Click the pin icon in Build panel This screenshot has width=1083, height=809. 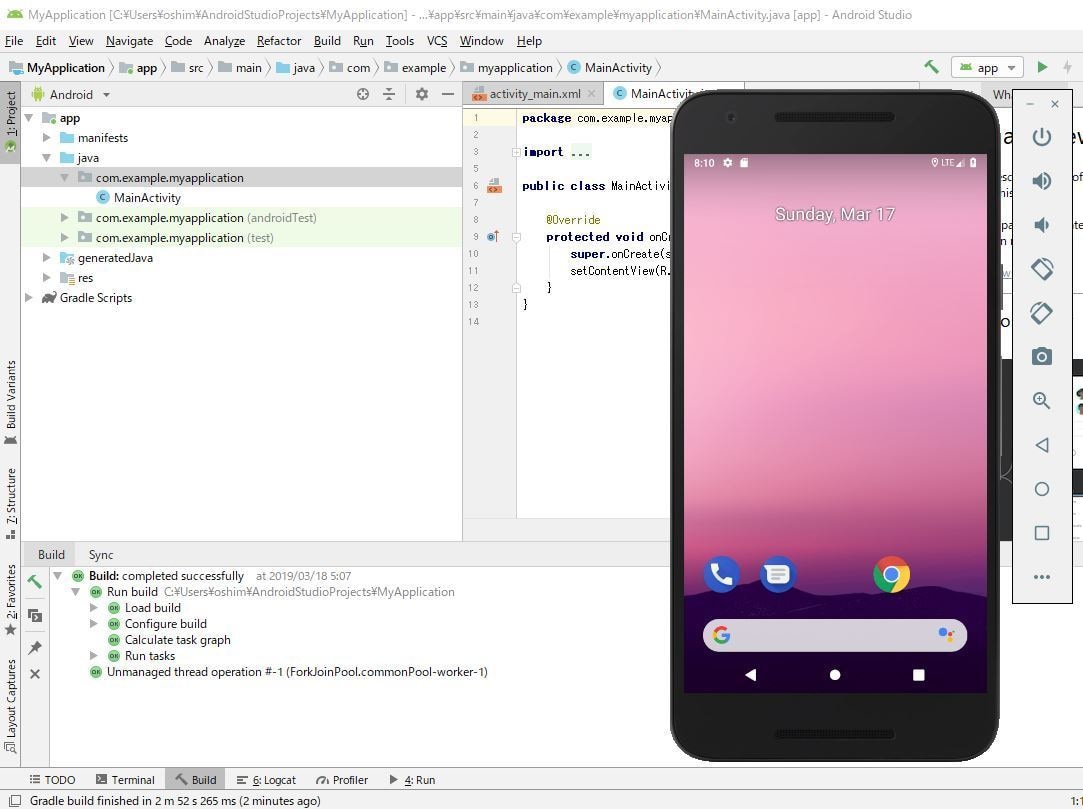pos(35,647)
